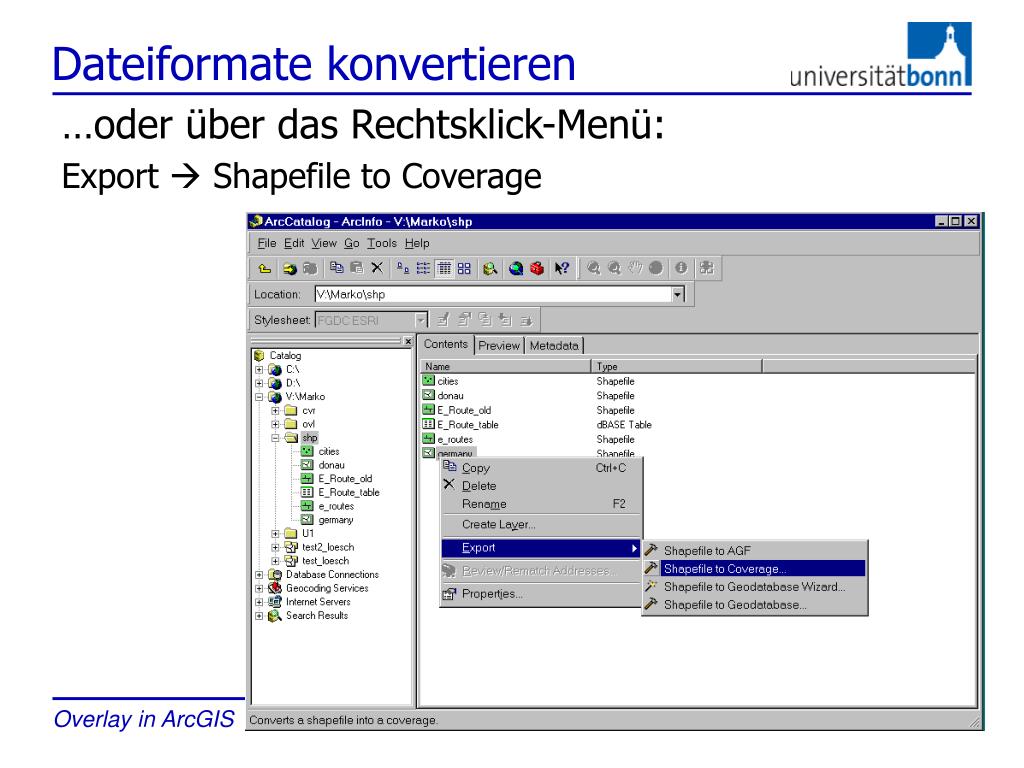
Task: Switch to Details view
Action: [444, 268]
